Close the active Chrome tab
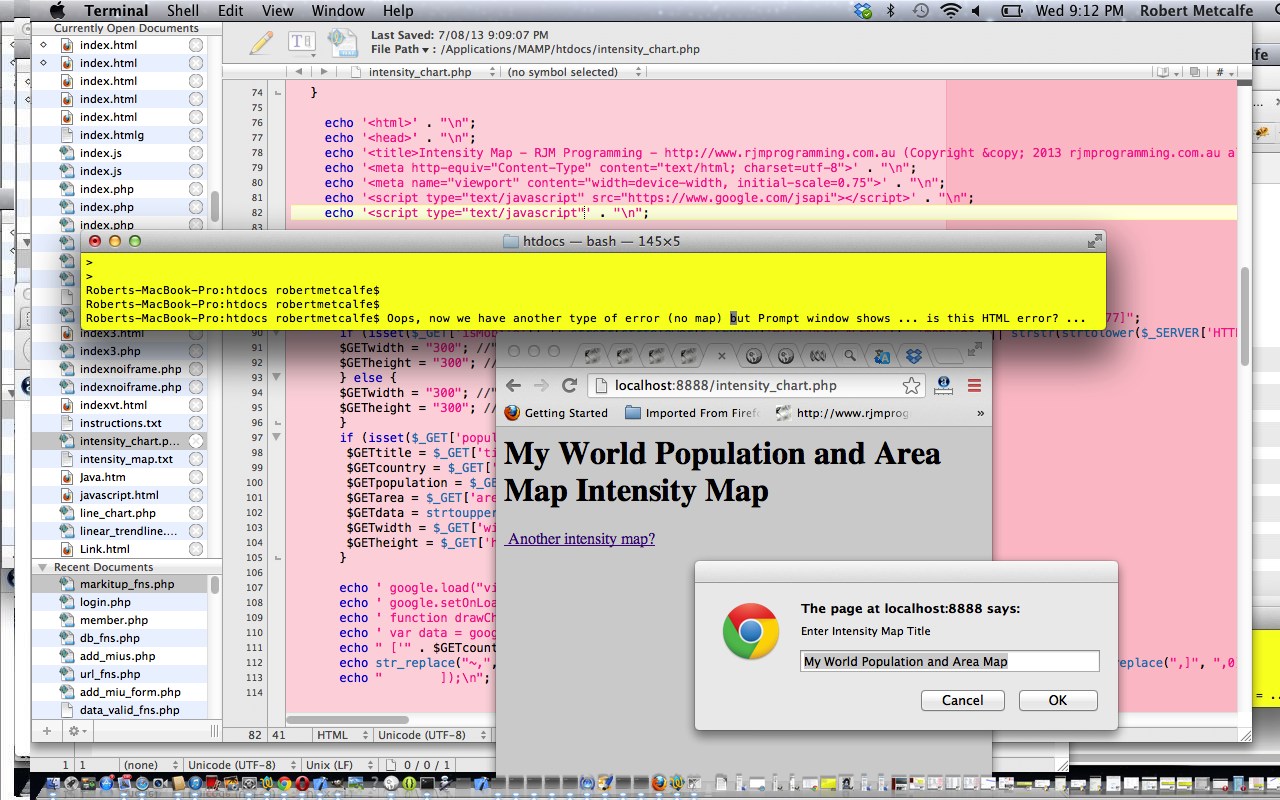This screenshot has width=1280, height=800. point(721,355)
